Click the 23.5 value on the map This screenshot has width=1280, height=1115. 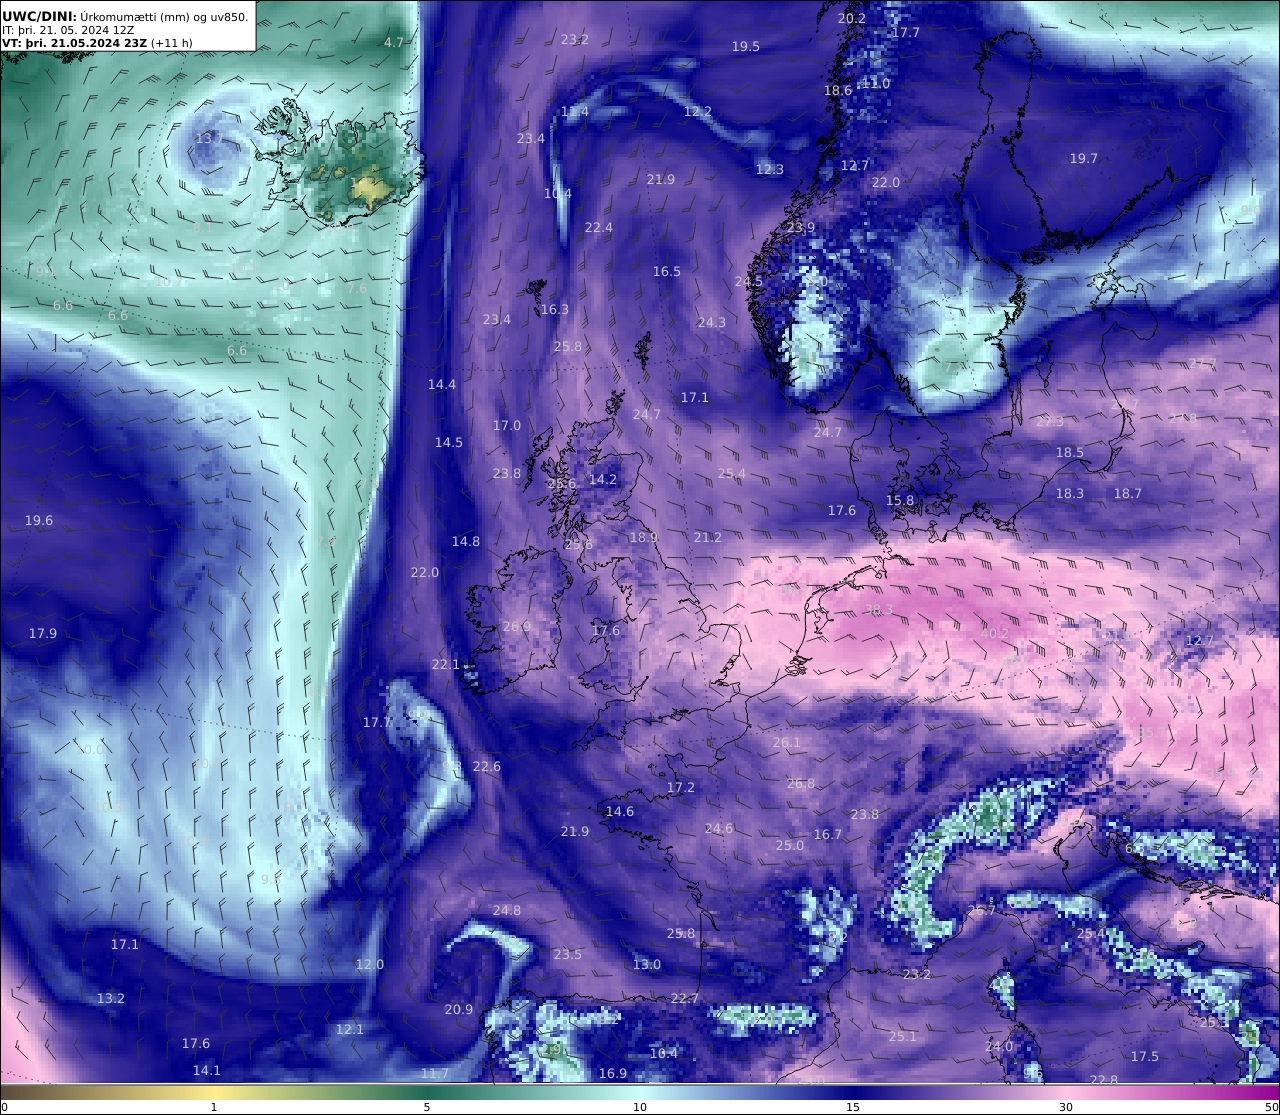(568, 954)
